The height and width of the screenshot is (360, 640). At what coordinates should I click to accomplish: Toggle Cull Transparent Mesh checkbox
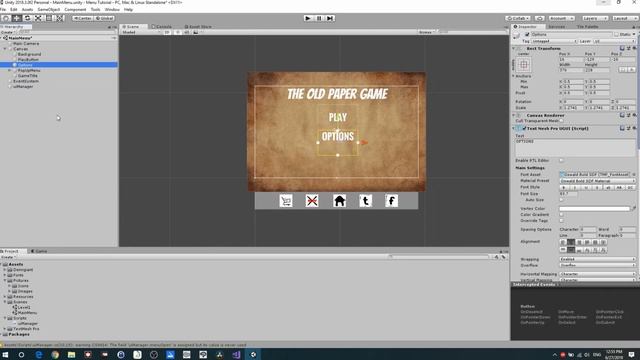coord(562,121)
